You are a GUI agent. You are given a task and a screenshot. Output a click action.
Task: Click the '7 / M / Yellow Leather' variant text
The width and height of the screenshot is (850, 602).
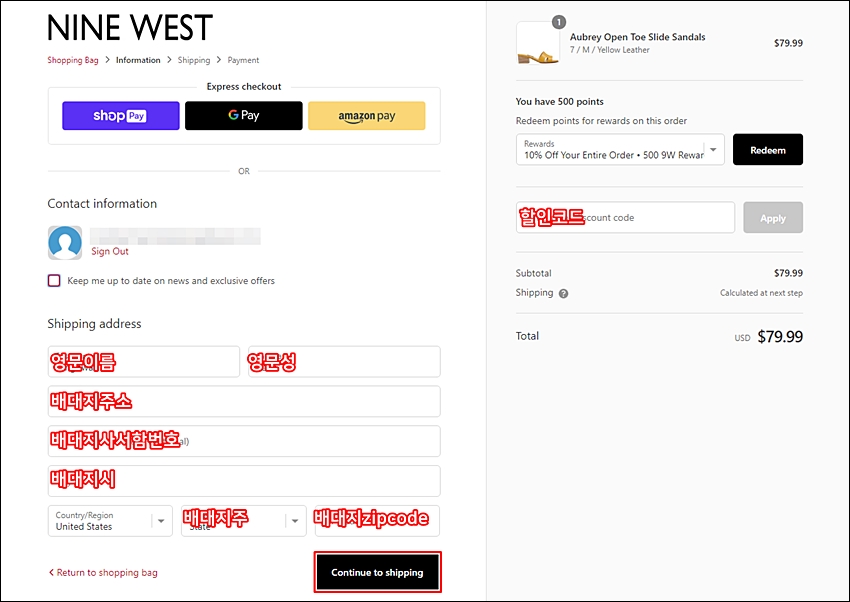click(609, 50)
